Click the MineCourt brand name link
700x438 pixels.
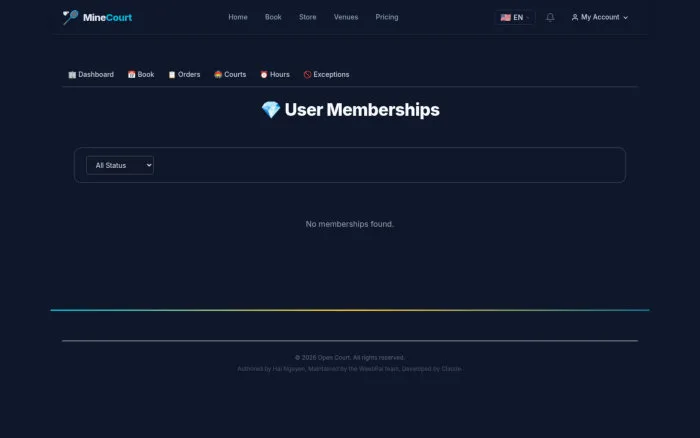(108, 17)
